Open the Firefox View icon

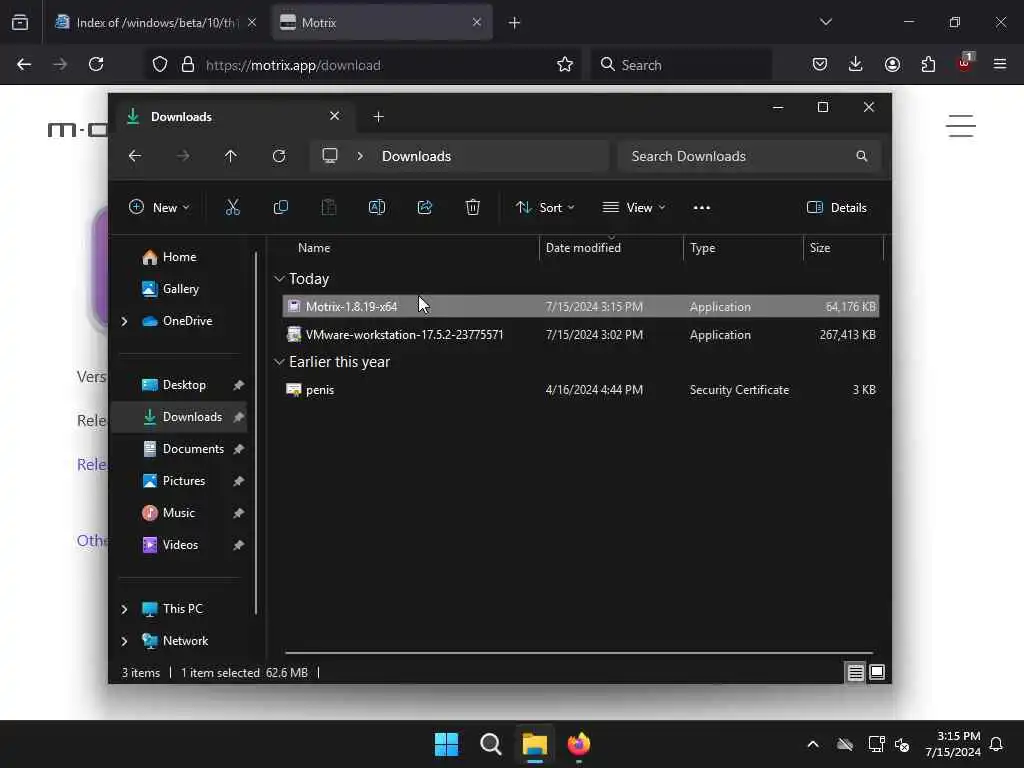[x=20, y=22]
